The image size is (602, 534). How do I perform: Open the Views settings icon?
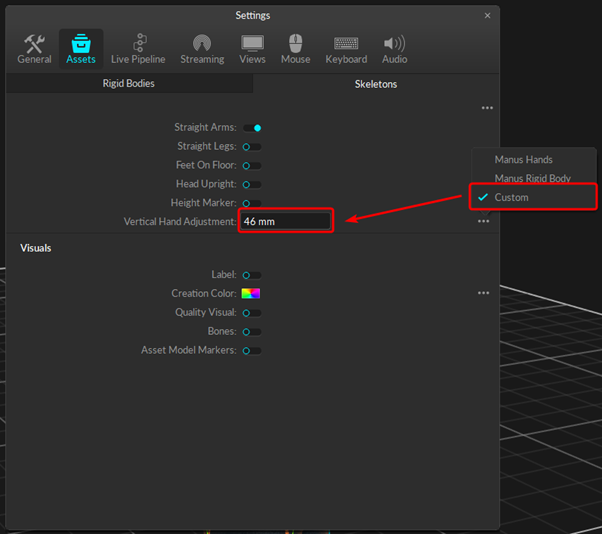click(252, 48)
